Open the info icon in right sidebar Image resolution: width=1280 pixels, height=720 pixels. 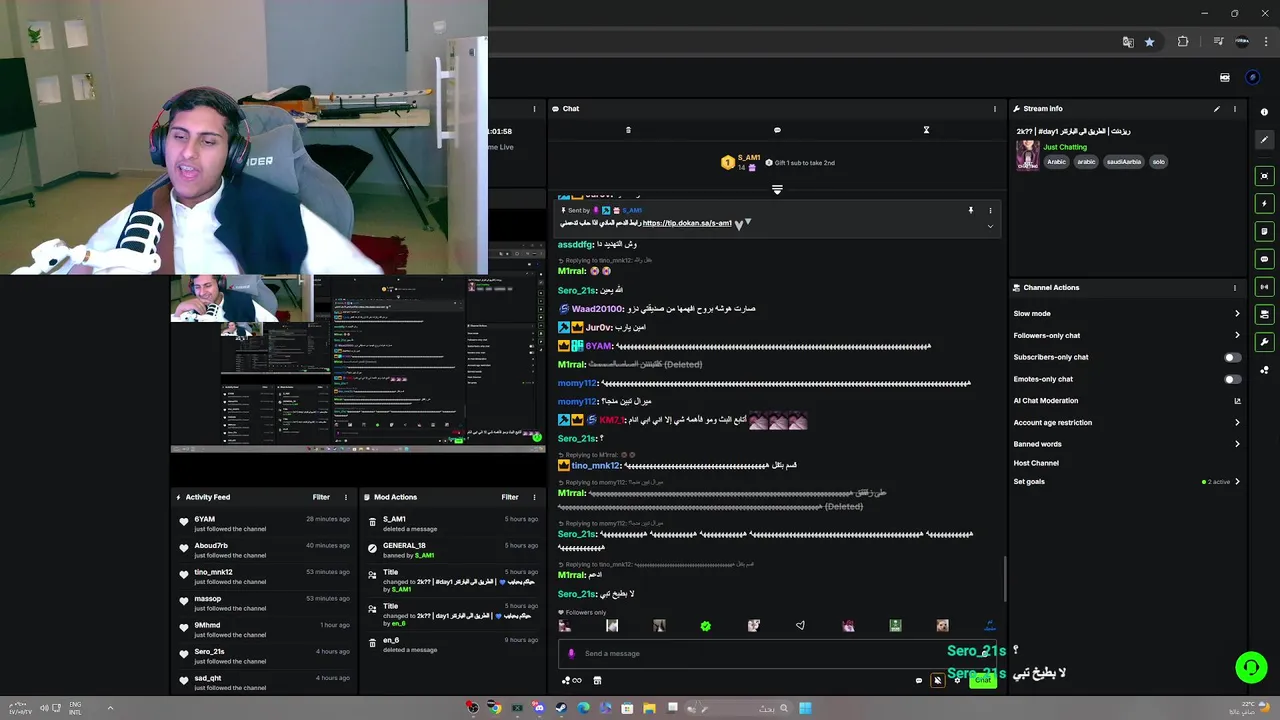(x=1264, y=112)
